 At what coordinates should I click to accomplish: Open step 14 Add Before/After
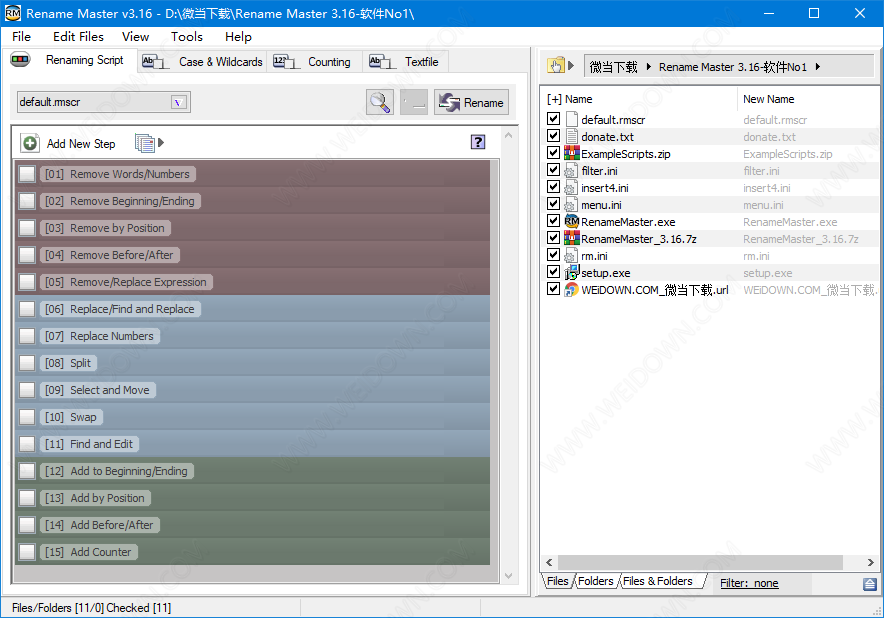100,525
